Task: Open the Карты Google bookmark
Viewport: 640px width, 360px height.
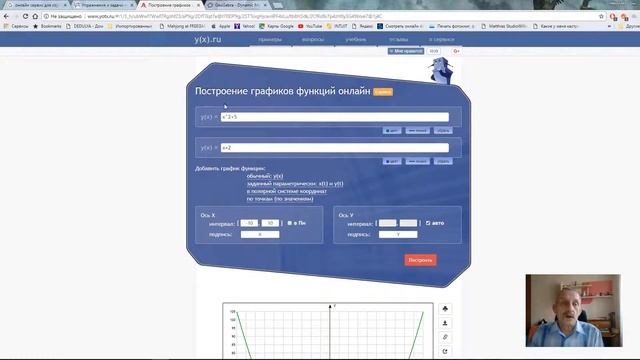Action: tap(276, 26)
